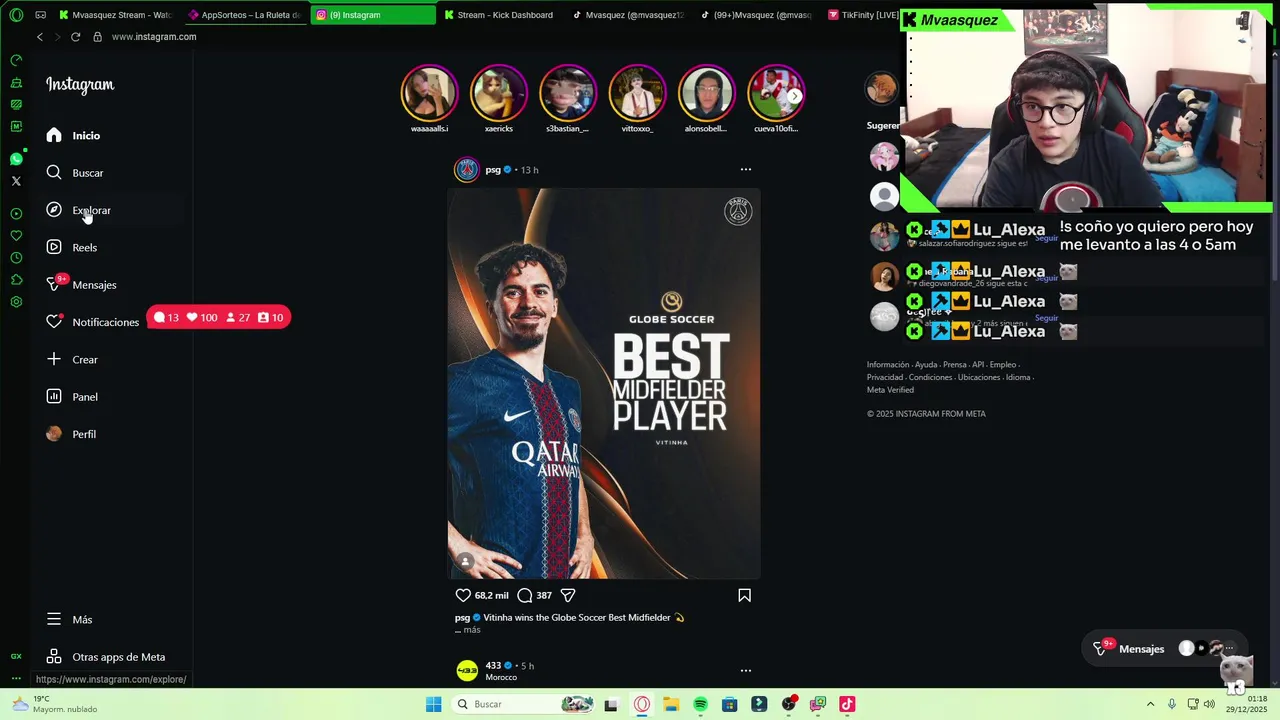Open Mensajes in left sidebar

81,285
